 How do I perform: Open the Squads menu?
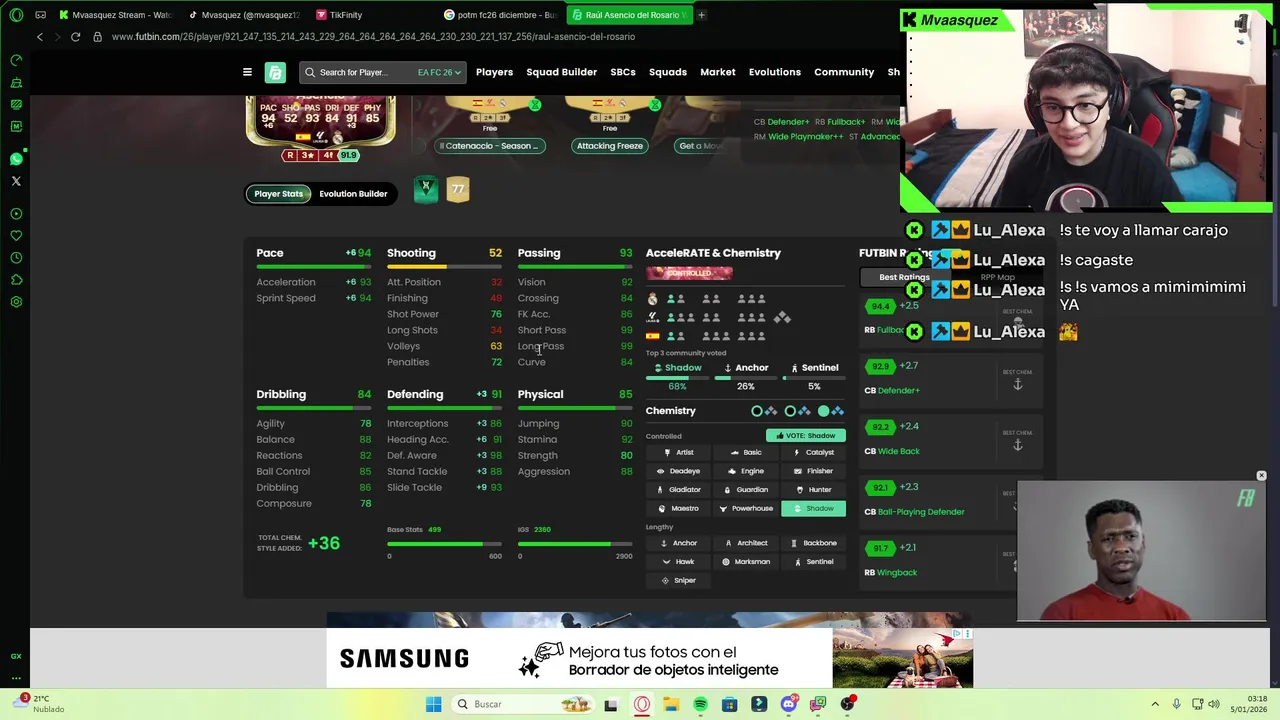668,72
